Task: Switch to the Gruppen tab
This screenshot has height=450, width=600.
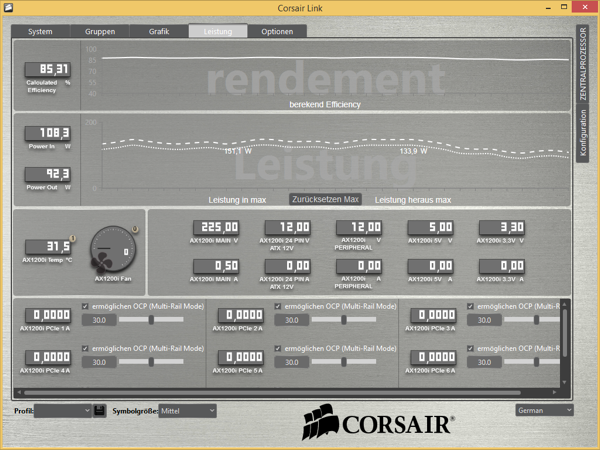Action: coord(100,31)
